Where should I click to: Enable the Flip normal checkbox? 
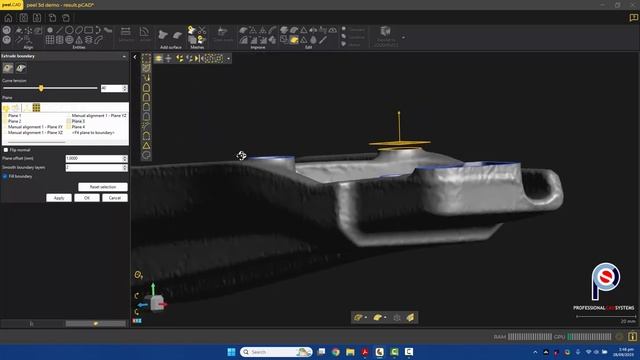point(6,150)
